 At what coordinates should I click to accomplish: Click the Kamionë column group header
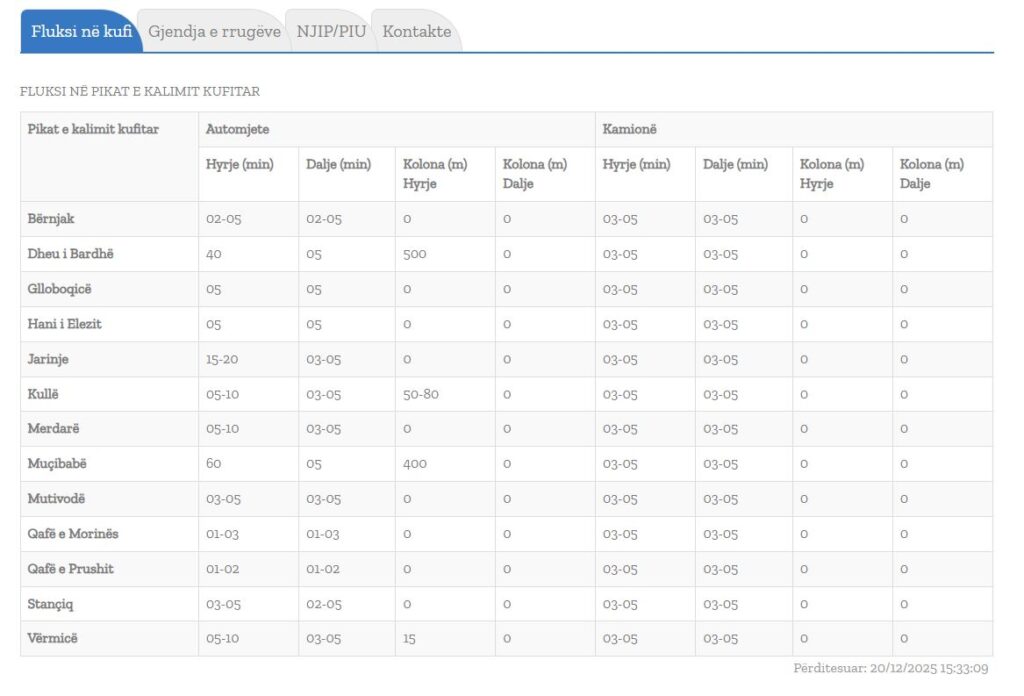629,129
